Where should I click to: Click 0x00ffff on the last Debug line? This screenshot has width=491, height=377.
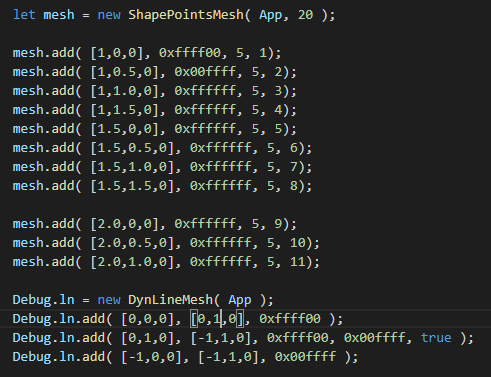click(x=305, y=357)
